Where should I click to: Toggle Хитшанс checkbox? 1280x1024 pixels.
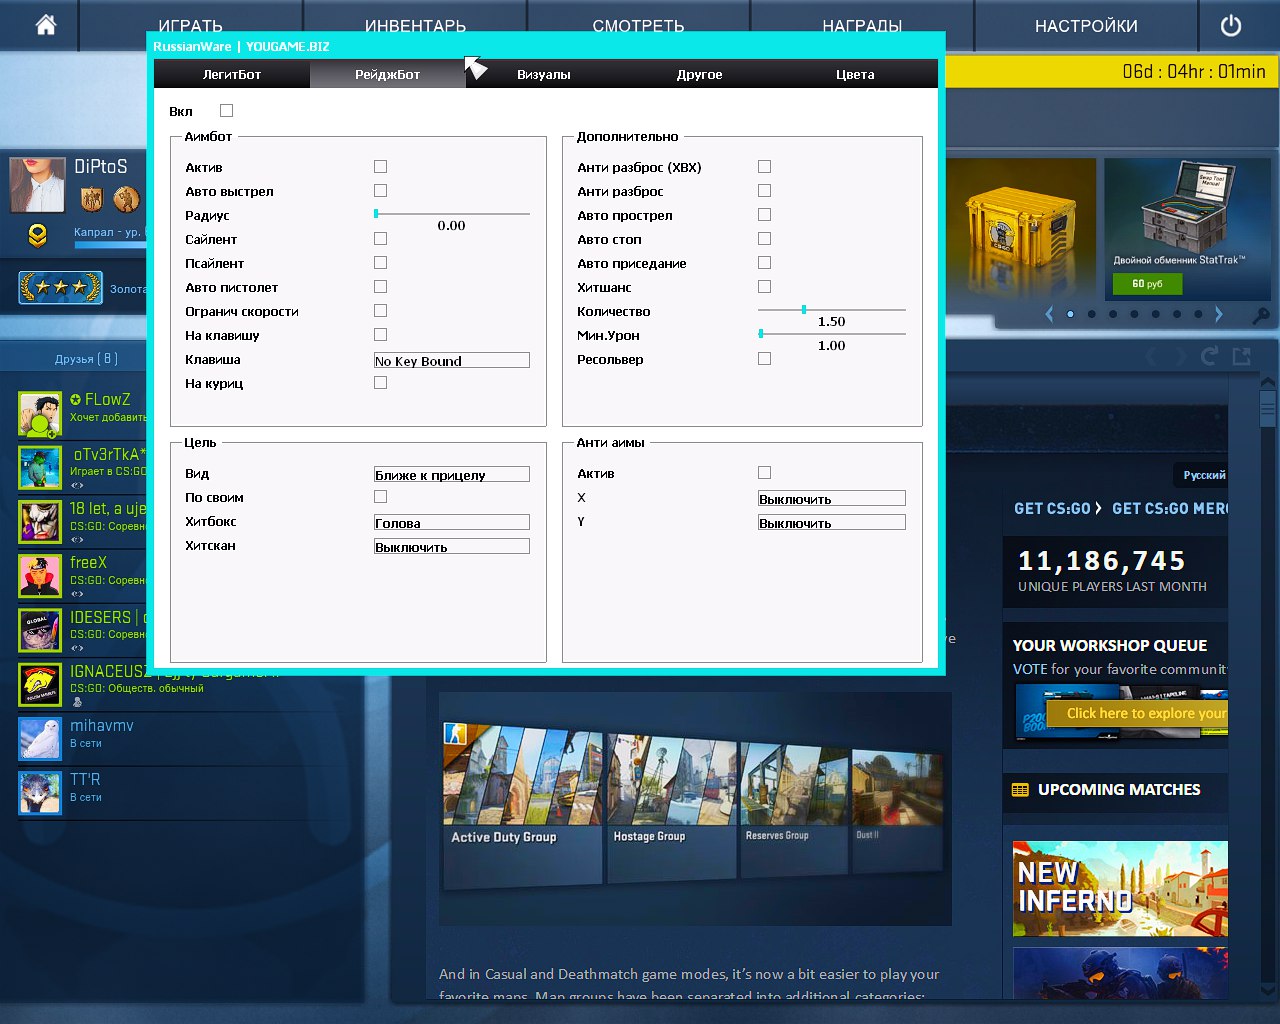[764, 287]
